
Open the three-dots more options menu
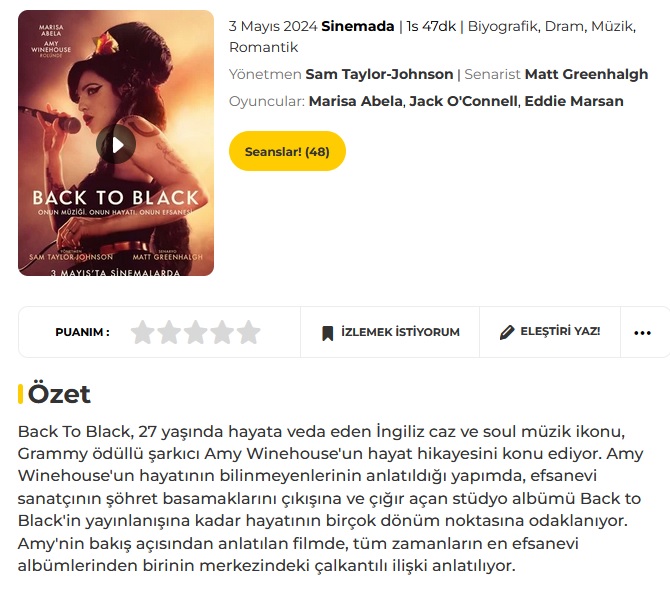(642, 333)
